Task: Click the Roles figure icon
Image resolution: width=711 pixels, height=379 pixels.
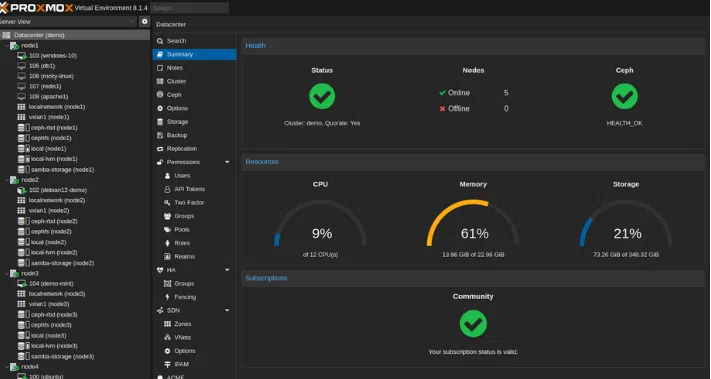Action: pyautogui.click(x=167, y=243)
